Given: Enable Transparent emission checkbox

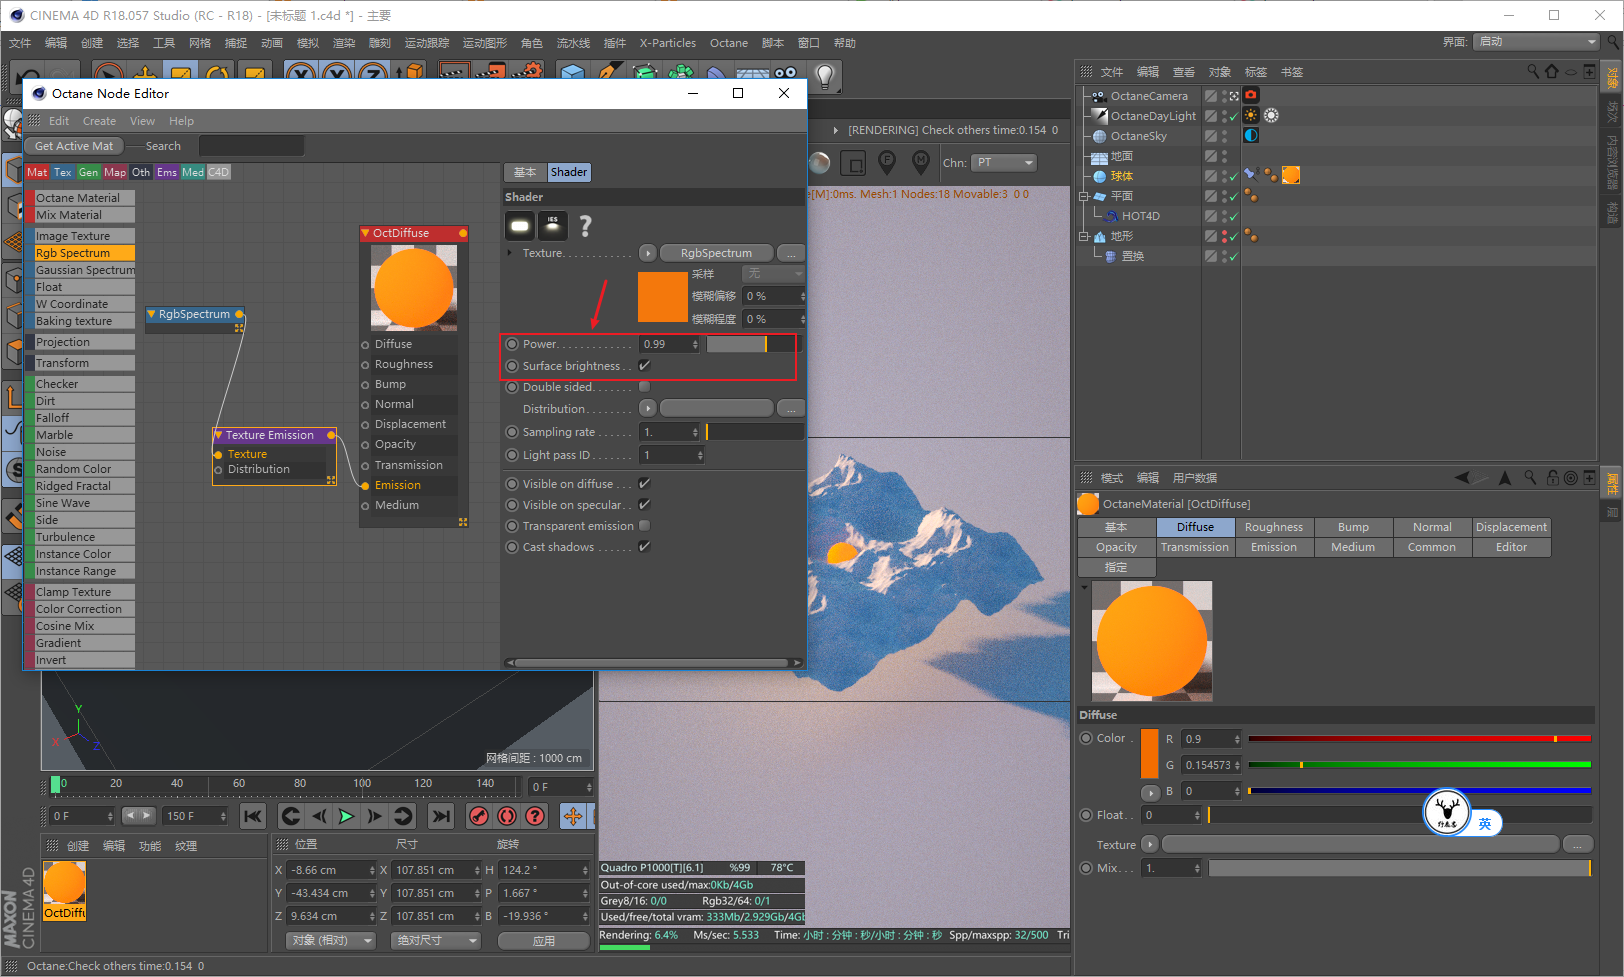Looking at the screenshot, I should 644,525.
